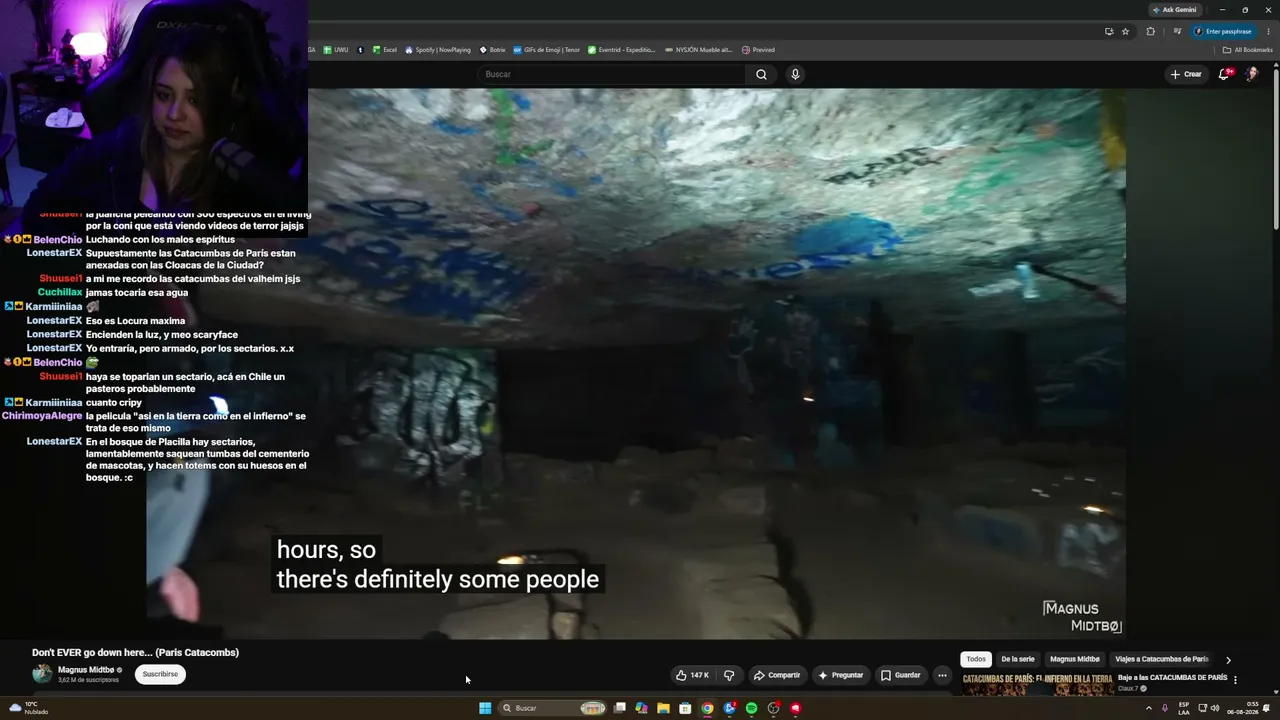Open the UWU bookmark

pos(336,50)
